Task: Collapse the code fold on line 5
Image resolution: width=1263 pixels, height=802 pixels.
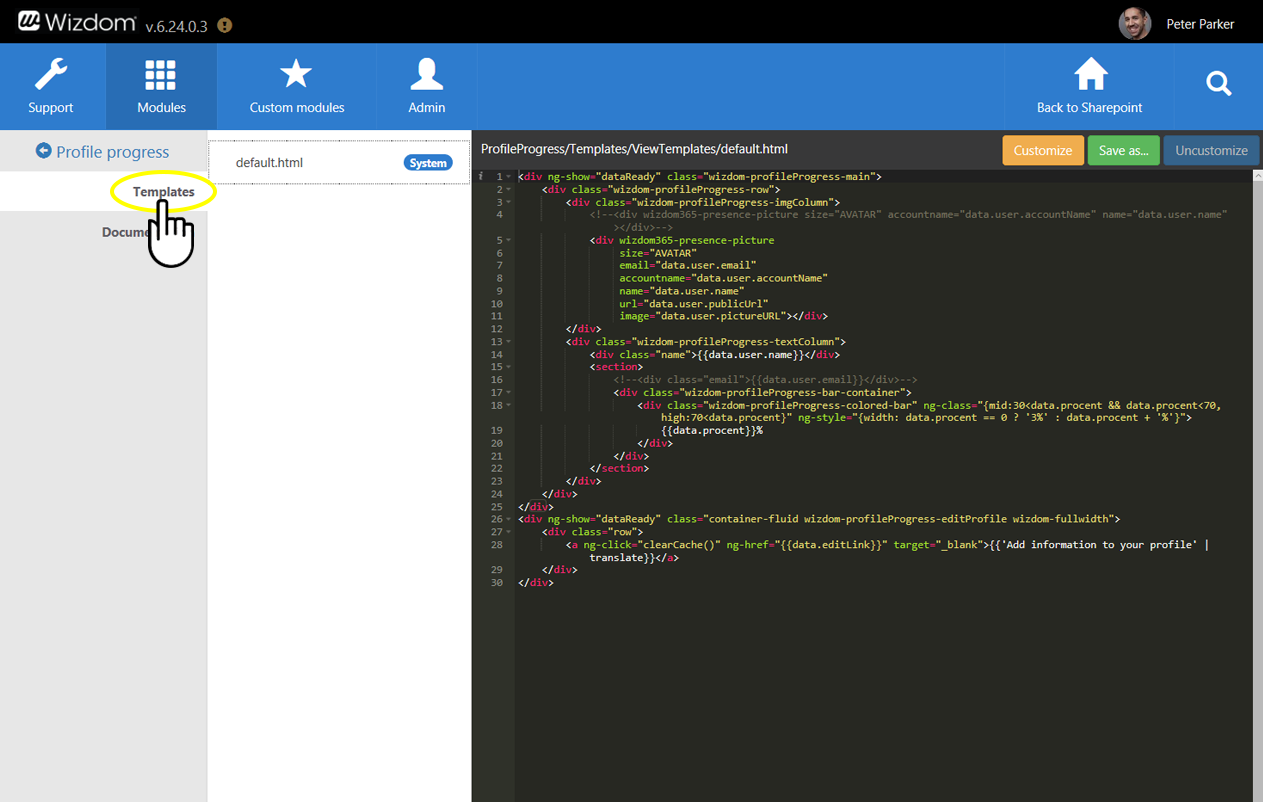Action: pos(509,240)
